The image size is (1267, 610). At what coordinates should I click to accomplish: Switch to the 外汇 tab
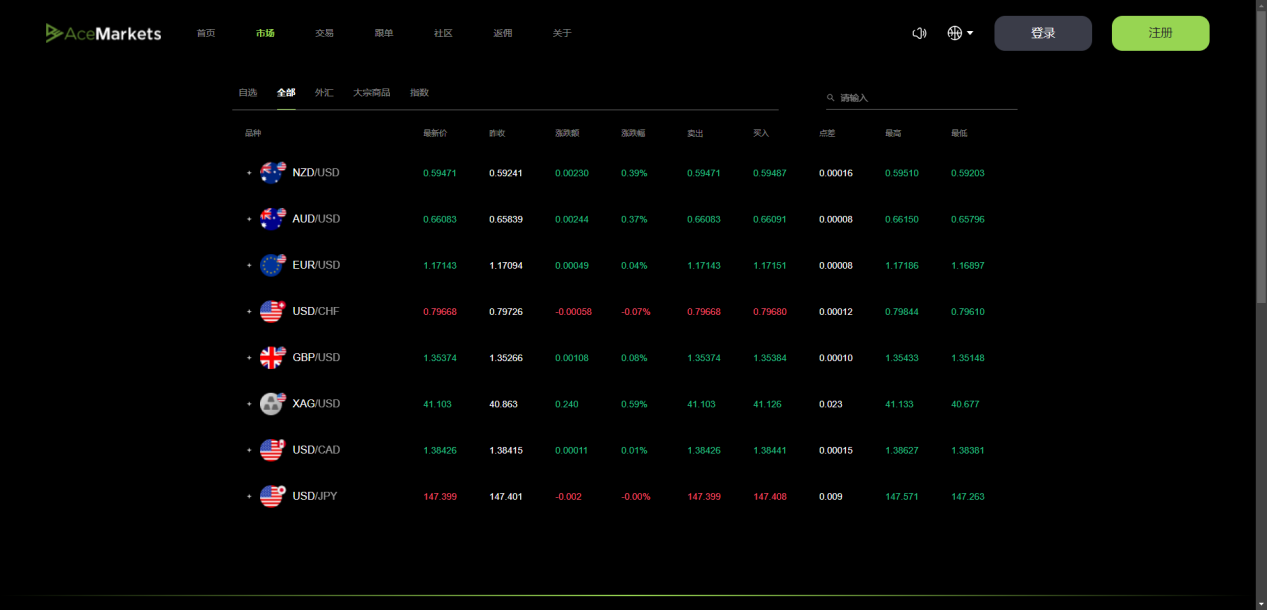[322, 92]
